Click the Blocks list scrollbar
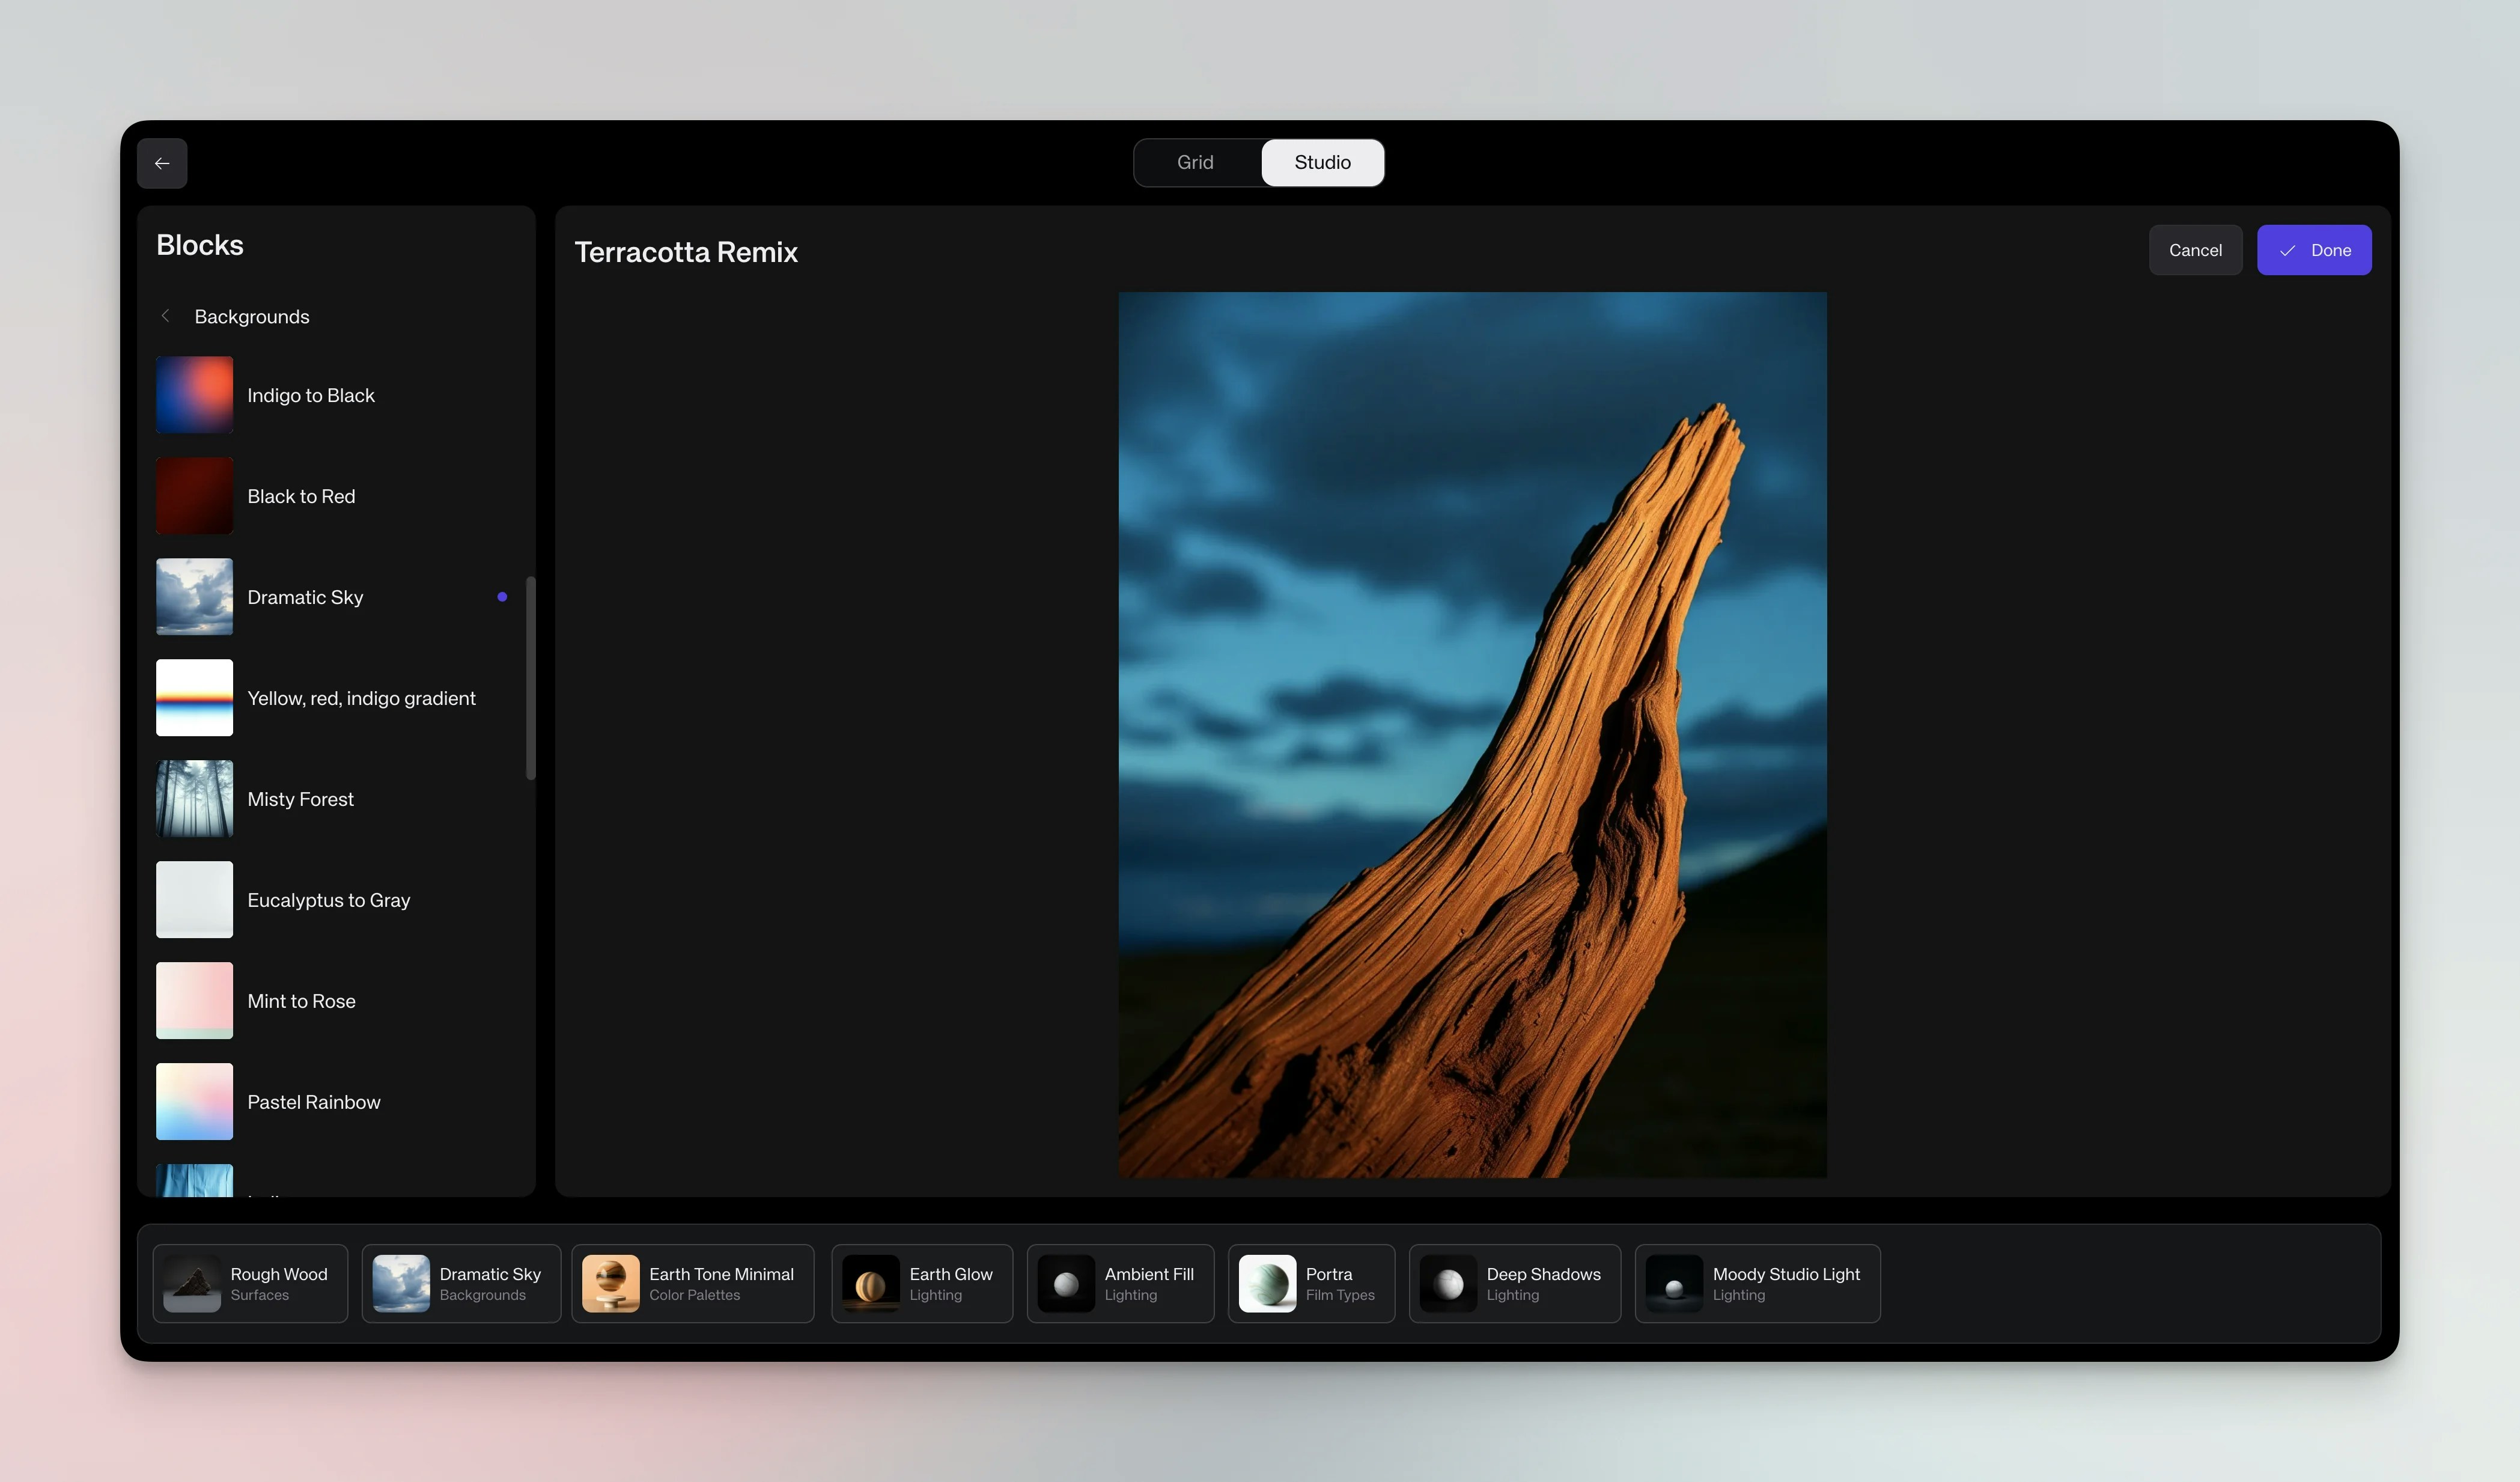Screen dimensions: 2520x1482 [531, 678]
